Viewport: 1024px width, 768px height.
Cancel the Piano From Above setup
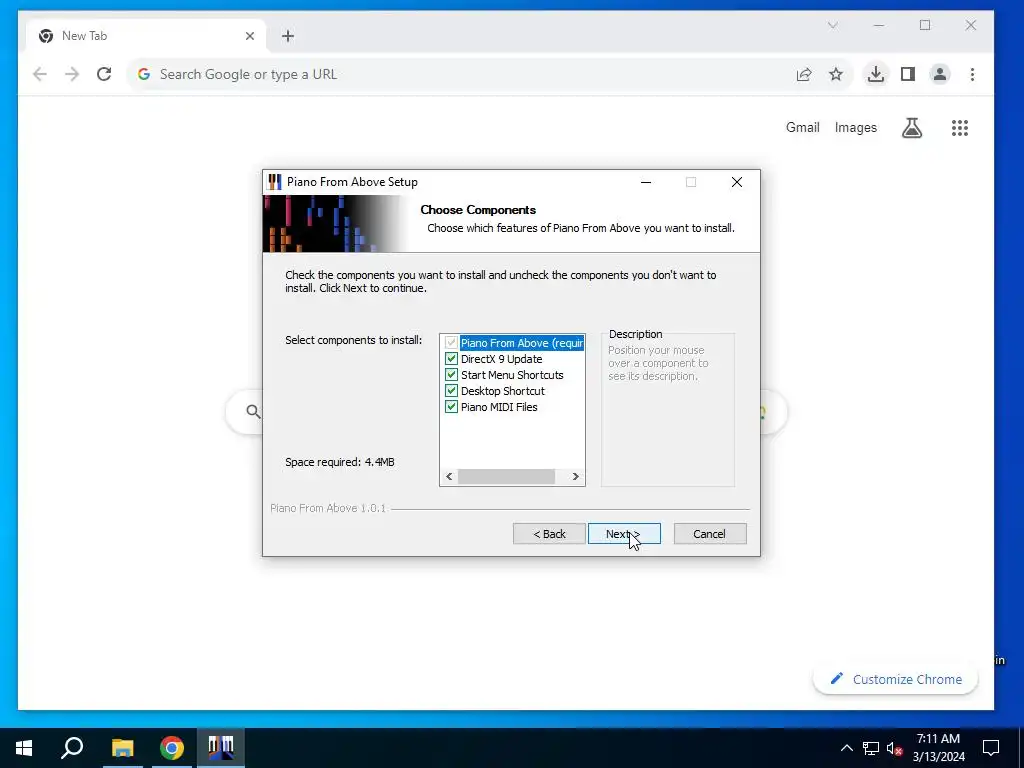[x=710, y=534]
